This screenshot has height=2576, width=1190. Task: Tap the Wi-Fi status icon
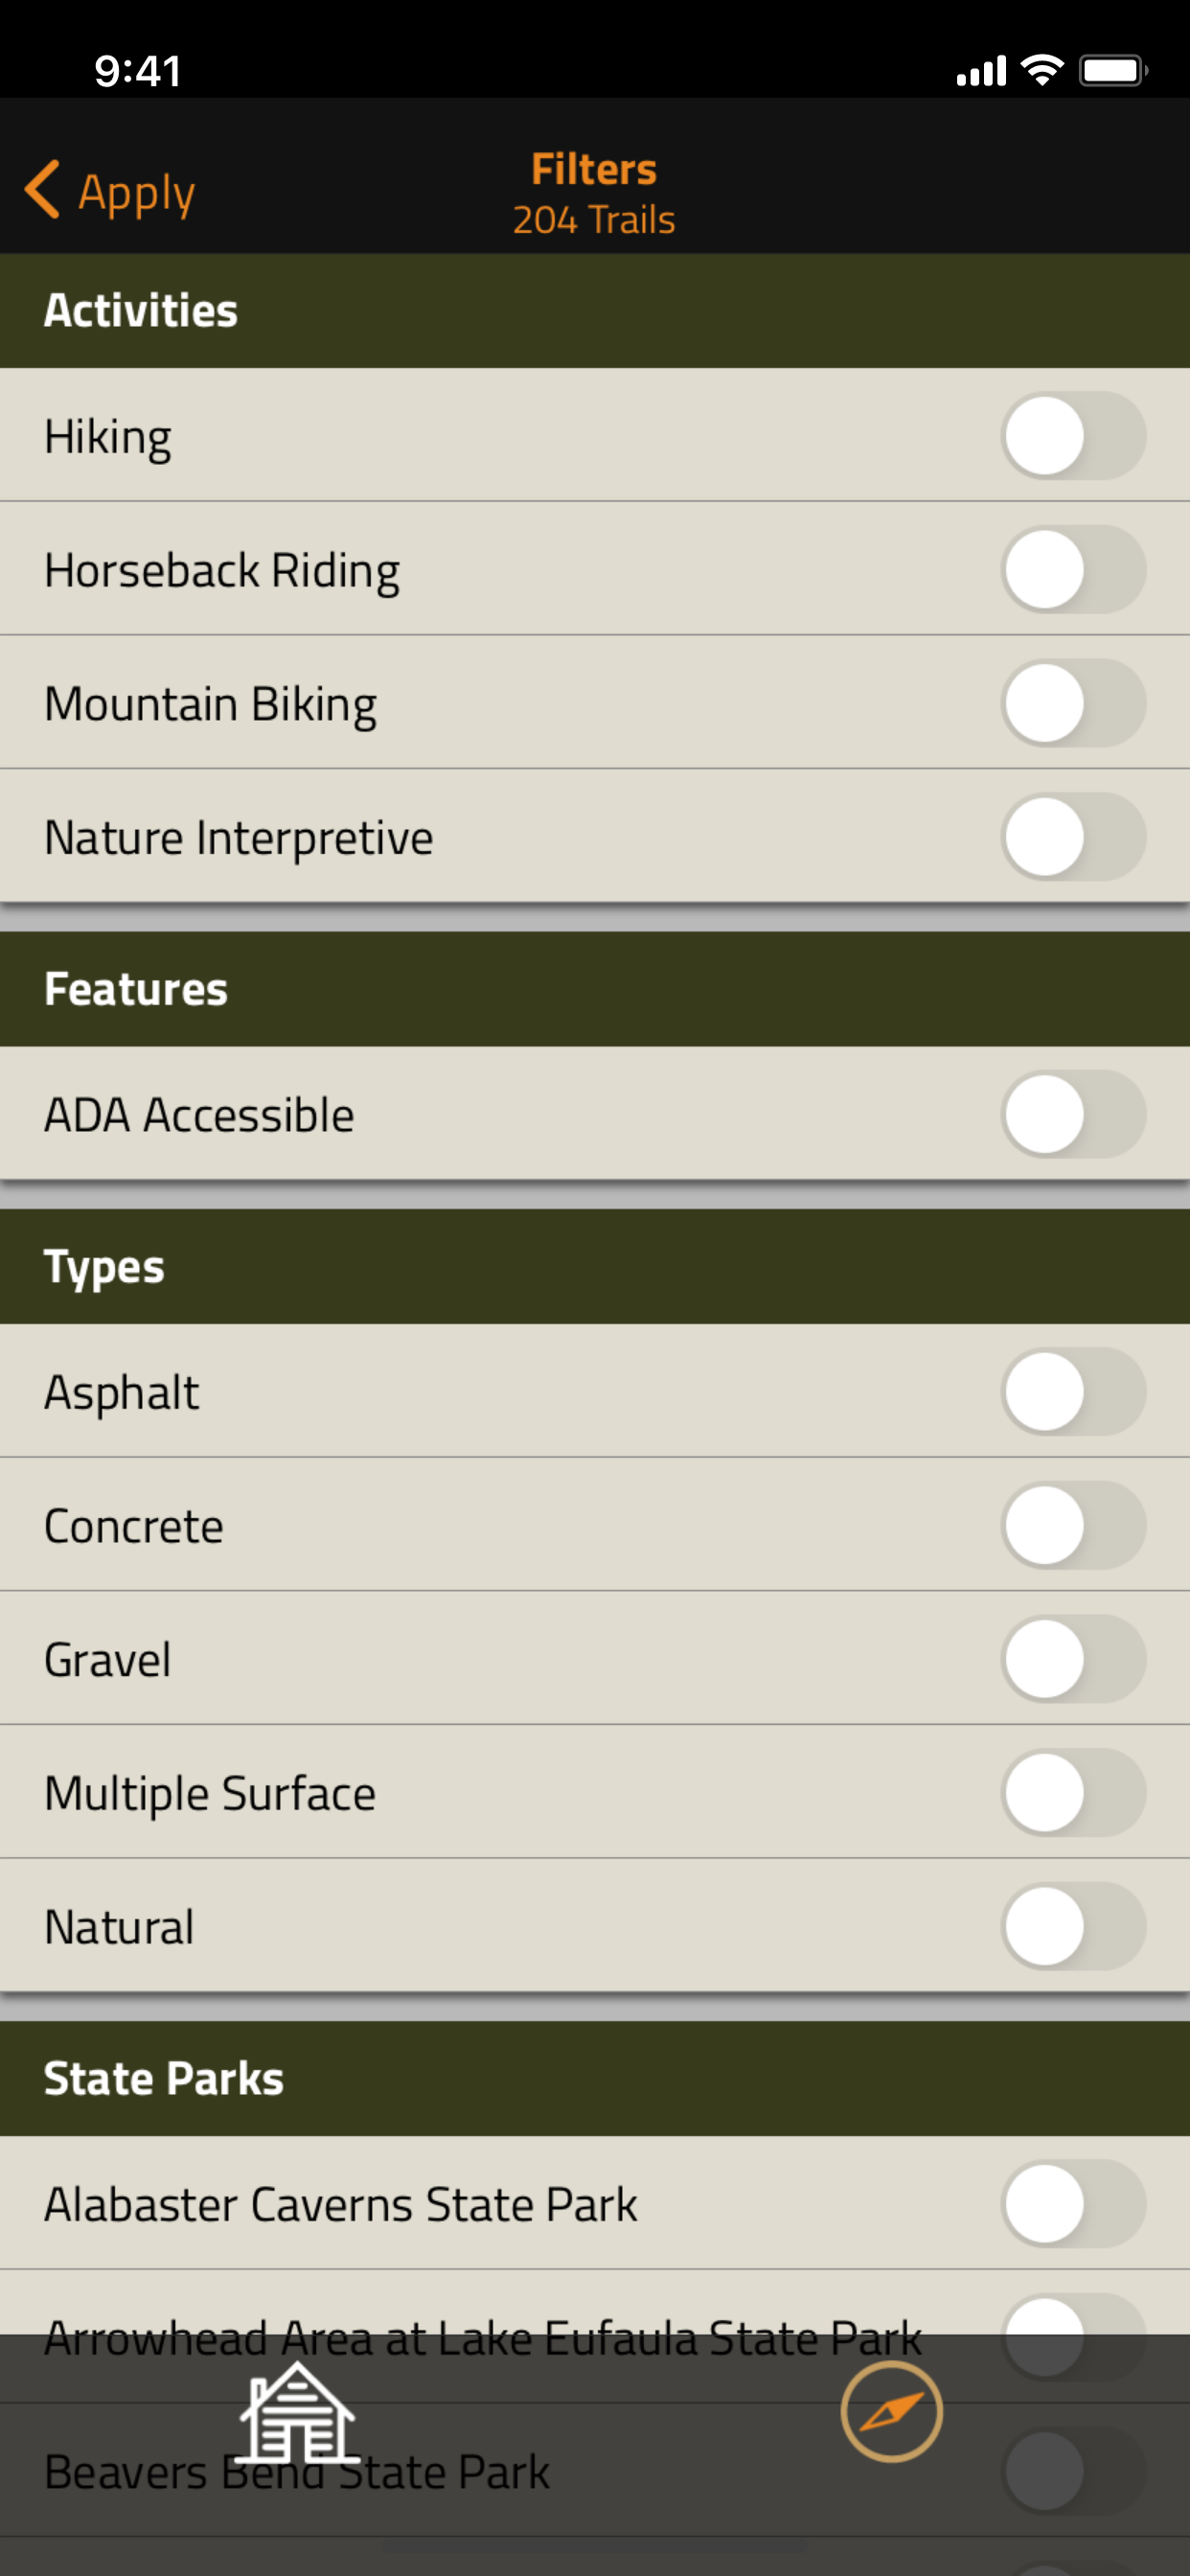tap(1042, 70)
